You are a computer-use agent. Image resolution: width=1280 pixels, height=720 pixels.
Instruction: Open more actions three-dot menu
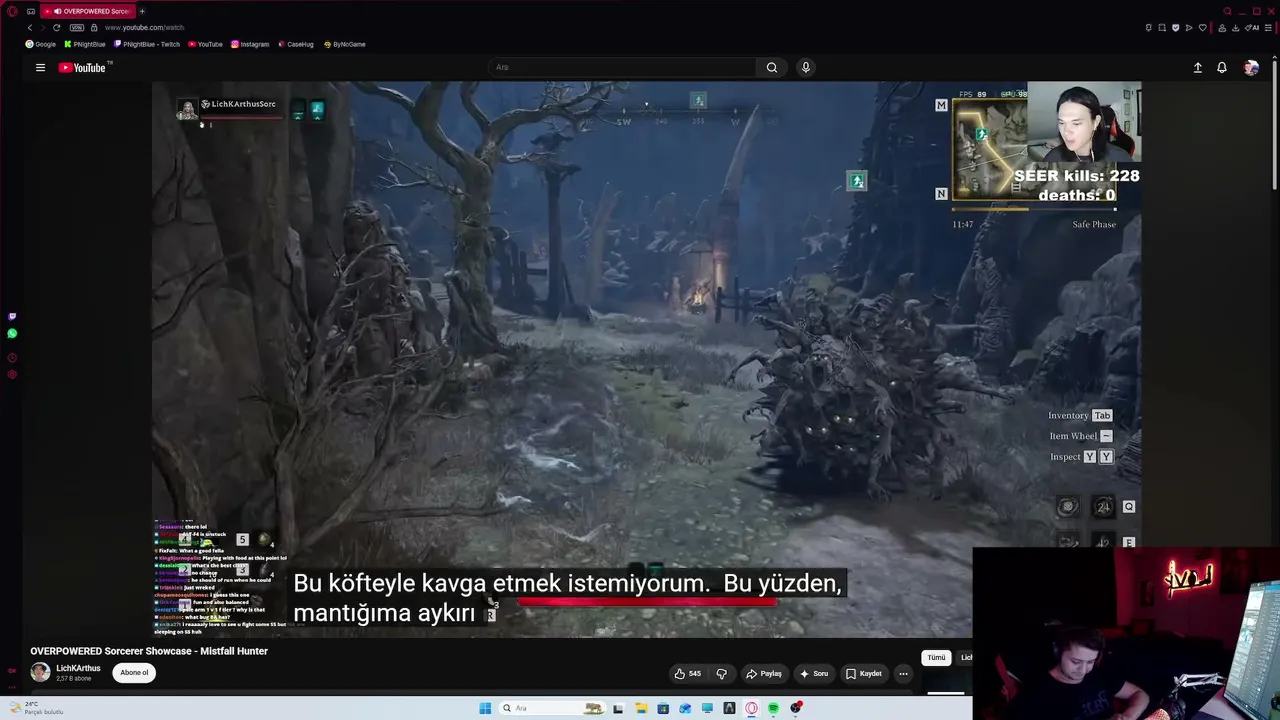[903, 673]
